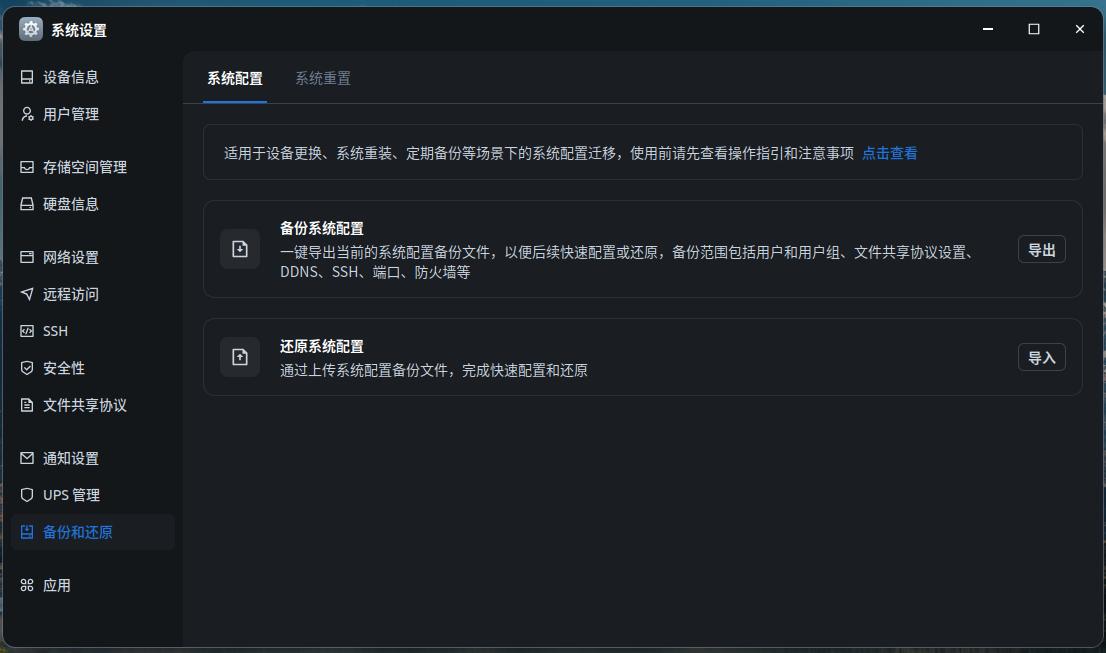The image size is (1106, 653).
Task: Click the 系统设置 window title text
Action: (79, 30)
